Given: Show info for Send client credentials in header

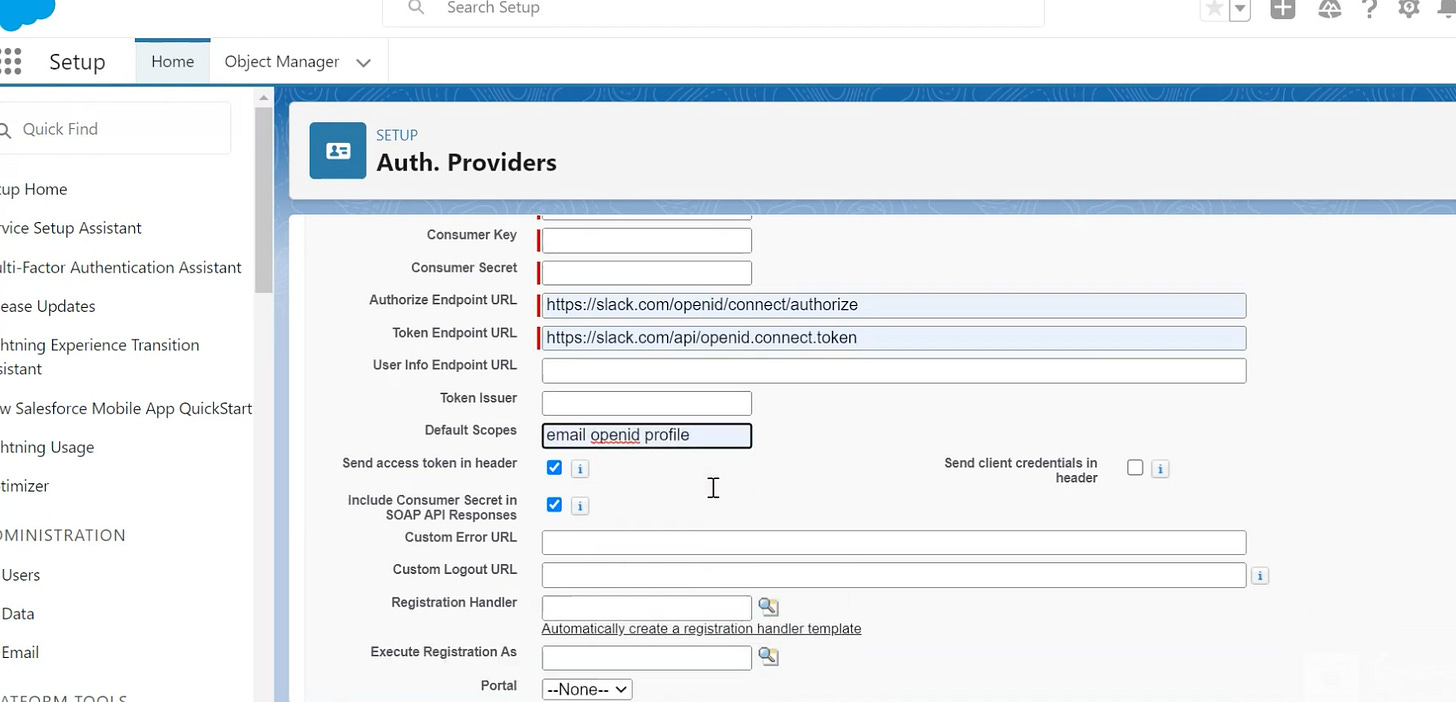Looking at the screenshot, I should (1160, 468).
